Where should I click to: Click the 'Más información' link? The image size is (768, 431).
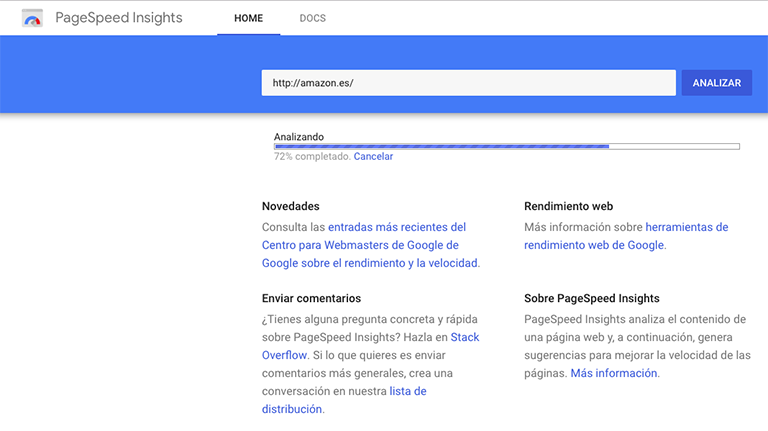pyautogui.click(x=614, y=373)
